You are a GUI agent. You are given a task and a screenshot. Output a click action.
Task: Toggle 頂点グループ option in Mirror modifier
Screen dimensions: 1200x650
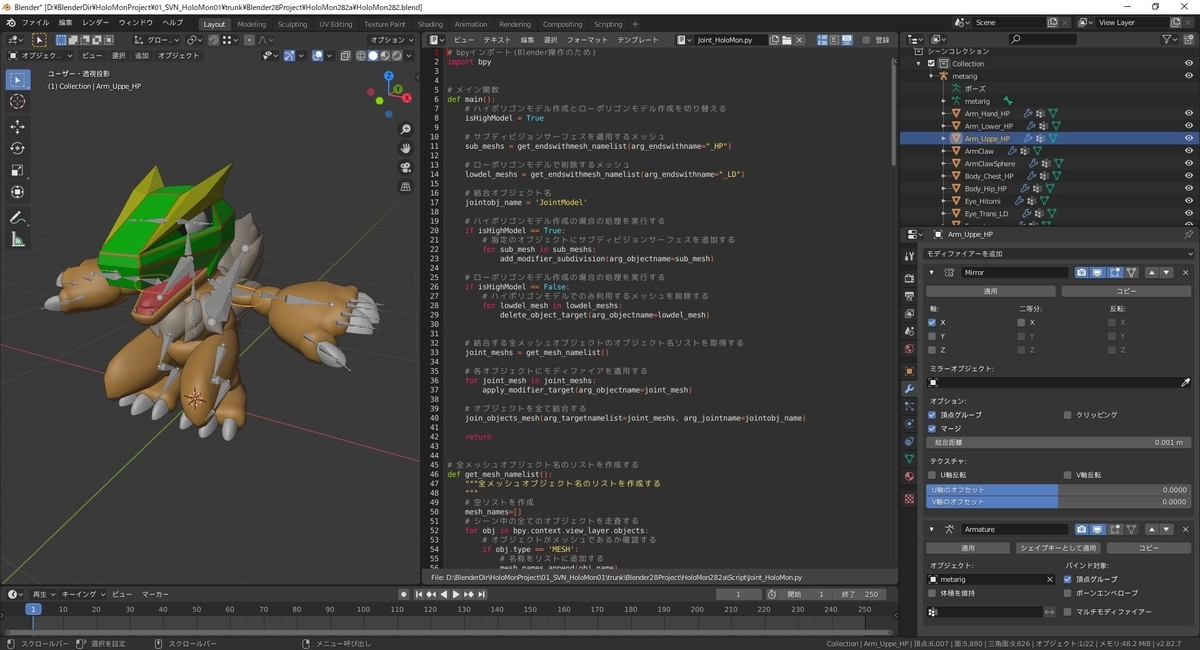click(x=932, y=414)
